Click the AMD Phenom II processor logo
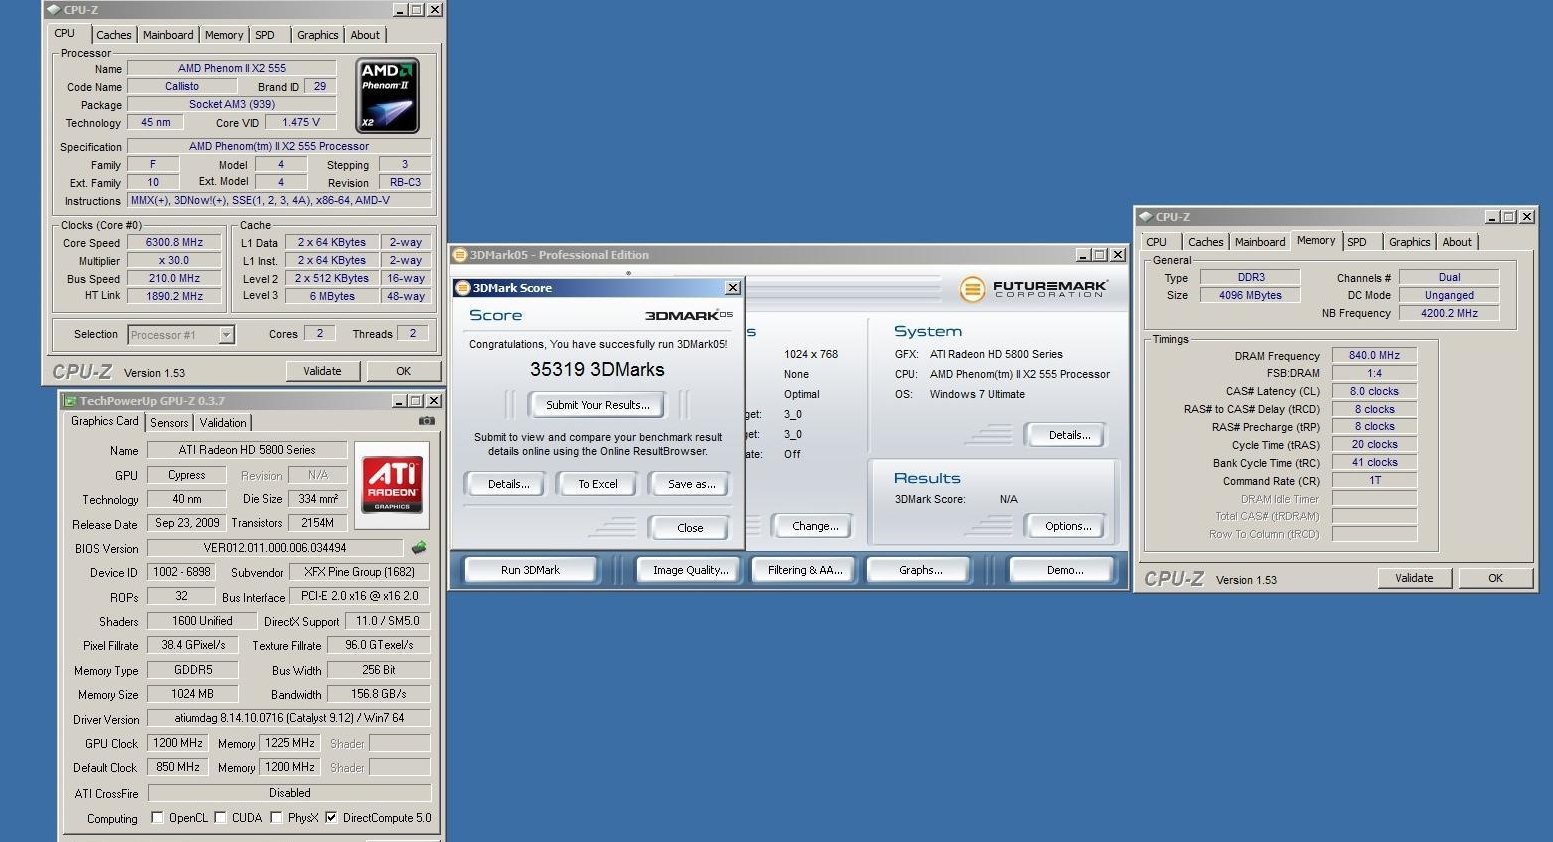1553x842 pixels. tap(387, 95)
